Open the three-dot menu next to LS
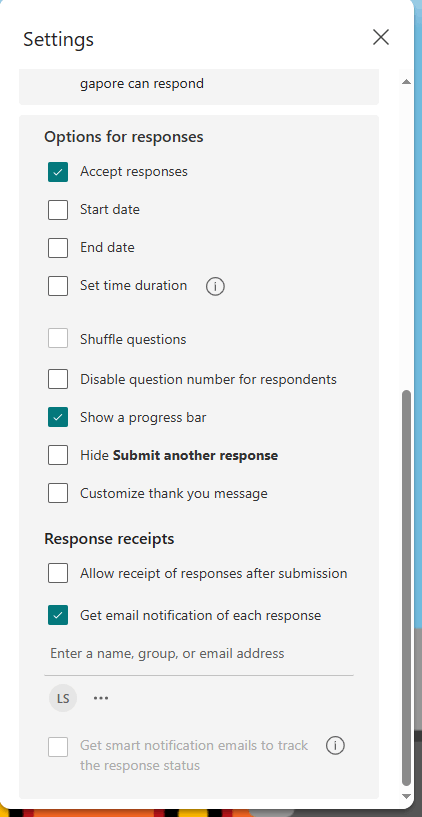This screenshot has height=817, width=422. 101,698
